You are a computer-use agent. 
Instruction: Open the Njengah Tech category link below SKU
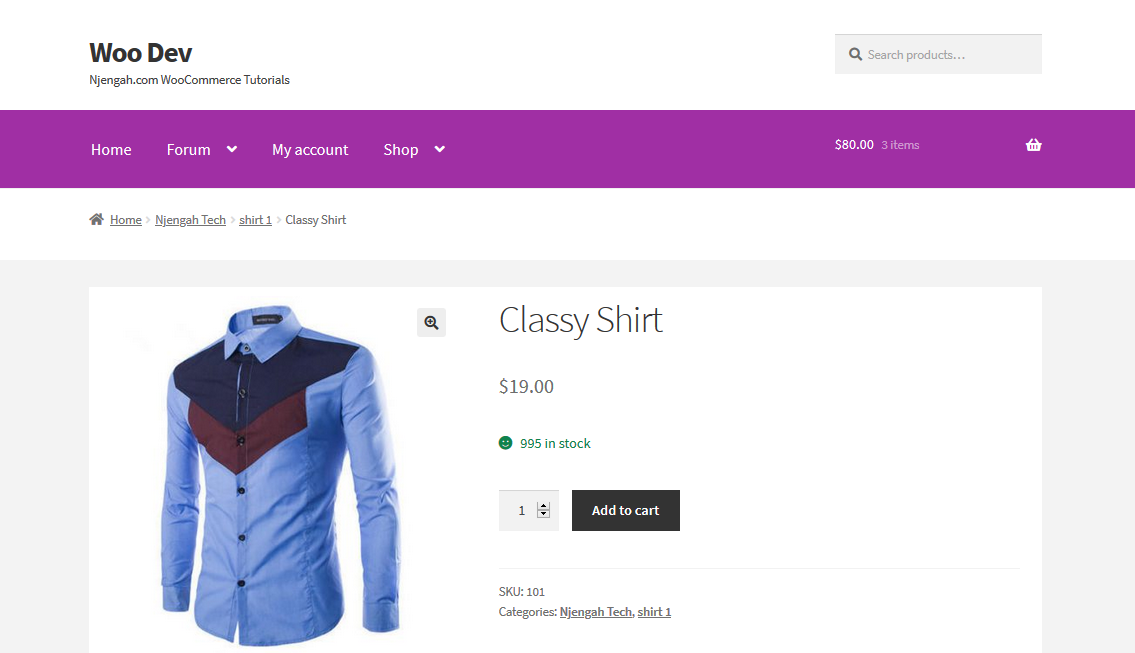[596, 612]
